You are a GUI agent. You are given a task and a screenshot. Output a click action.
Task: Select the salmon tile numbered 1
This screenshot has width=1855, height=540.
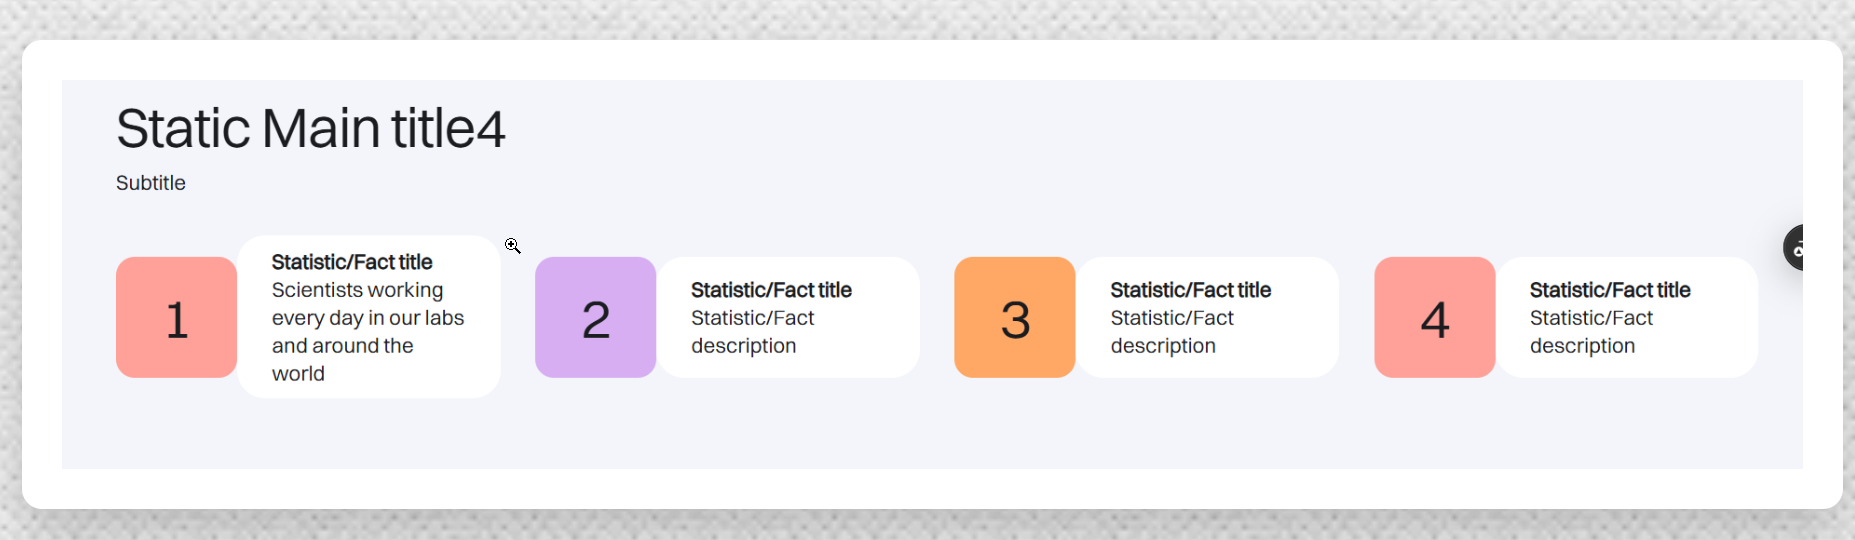[176, 318]
